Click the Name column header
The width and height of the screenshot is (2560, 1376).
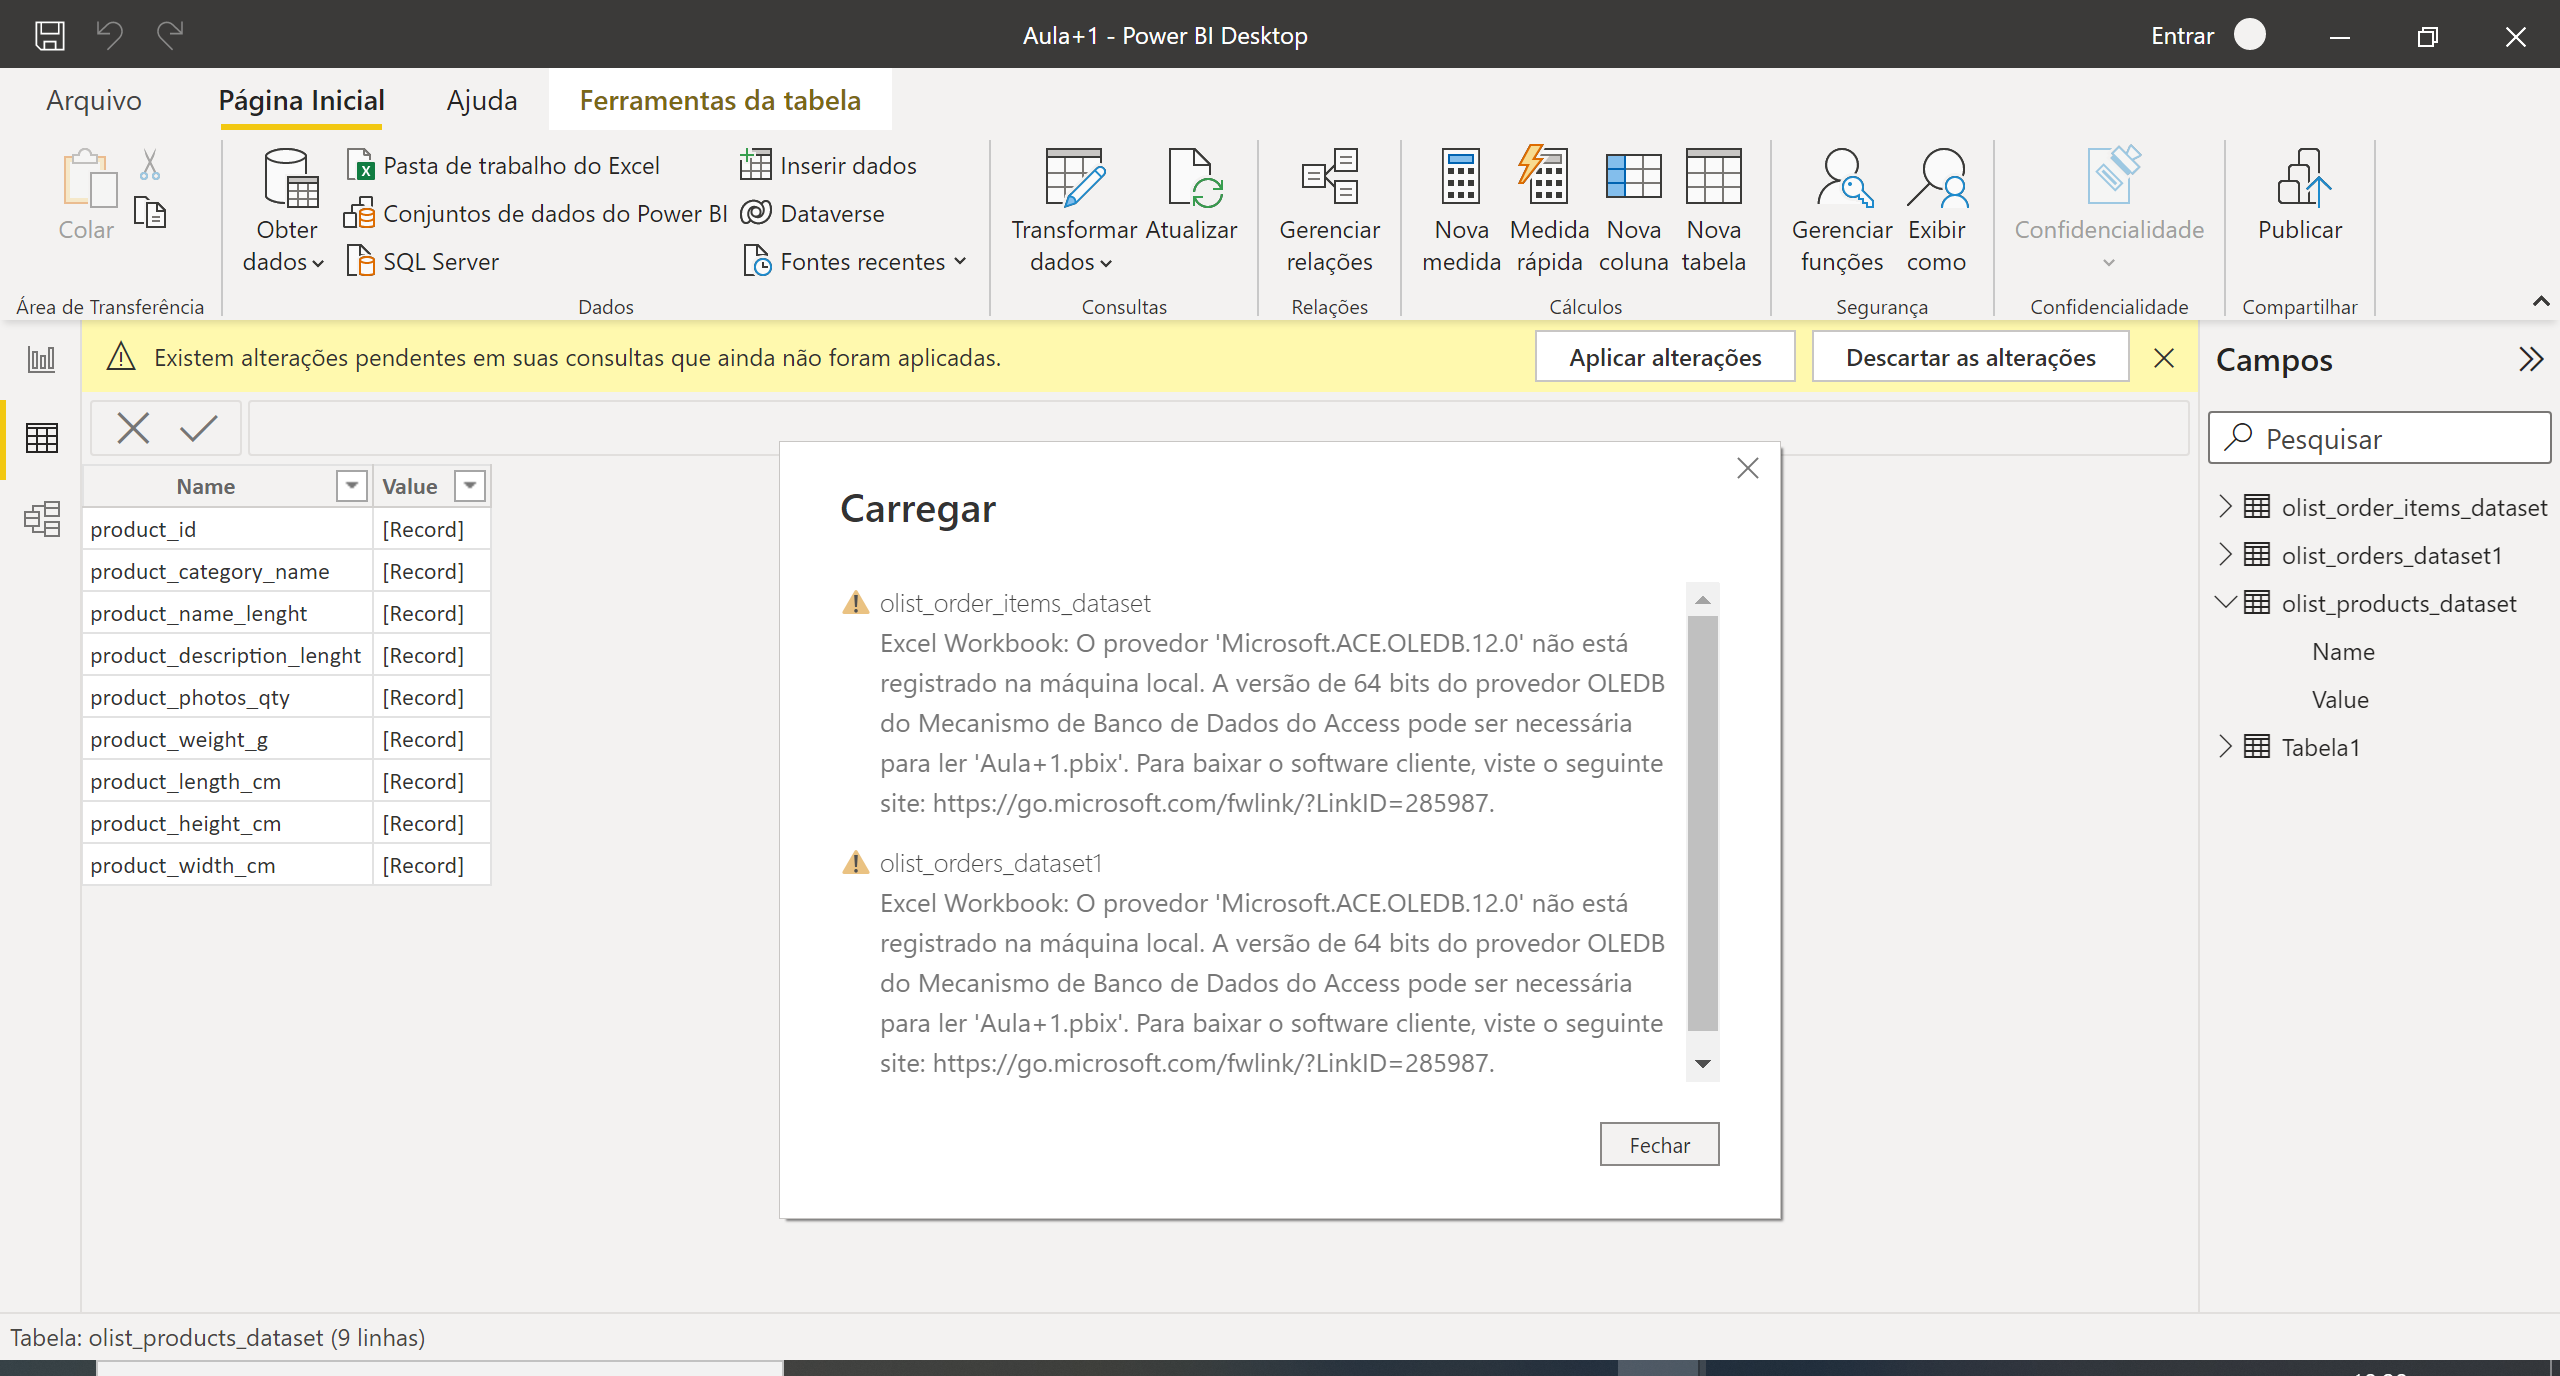pos(228,486)
